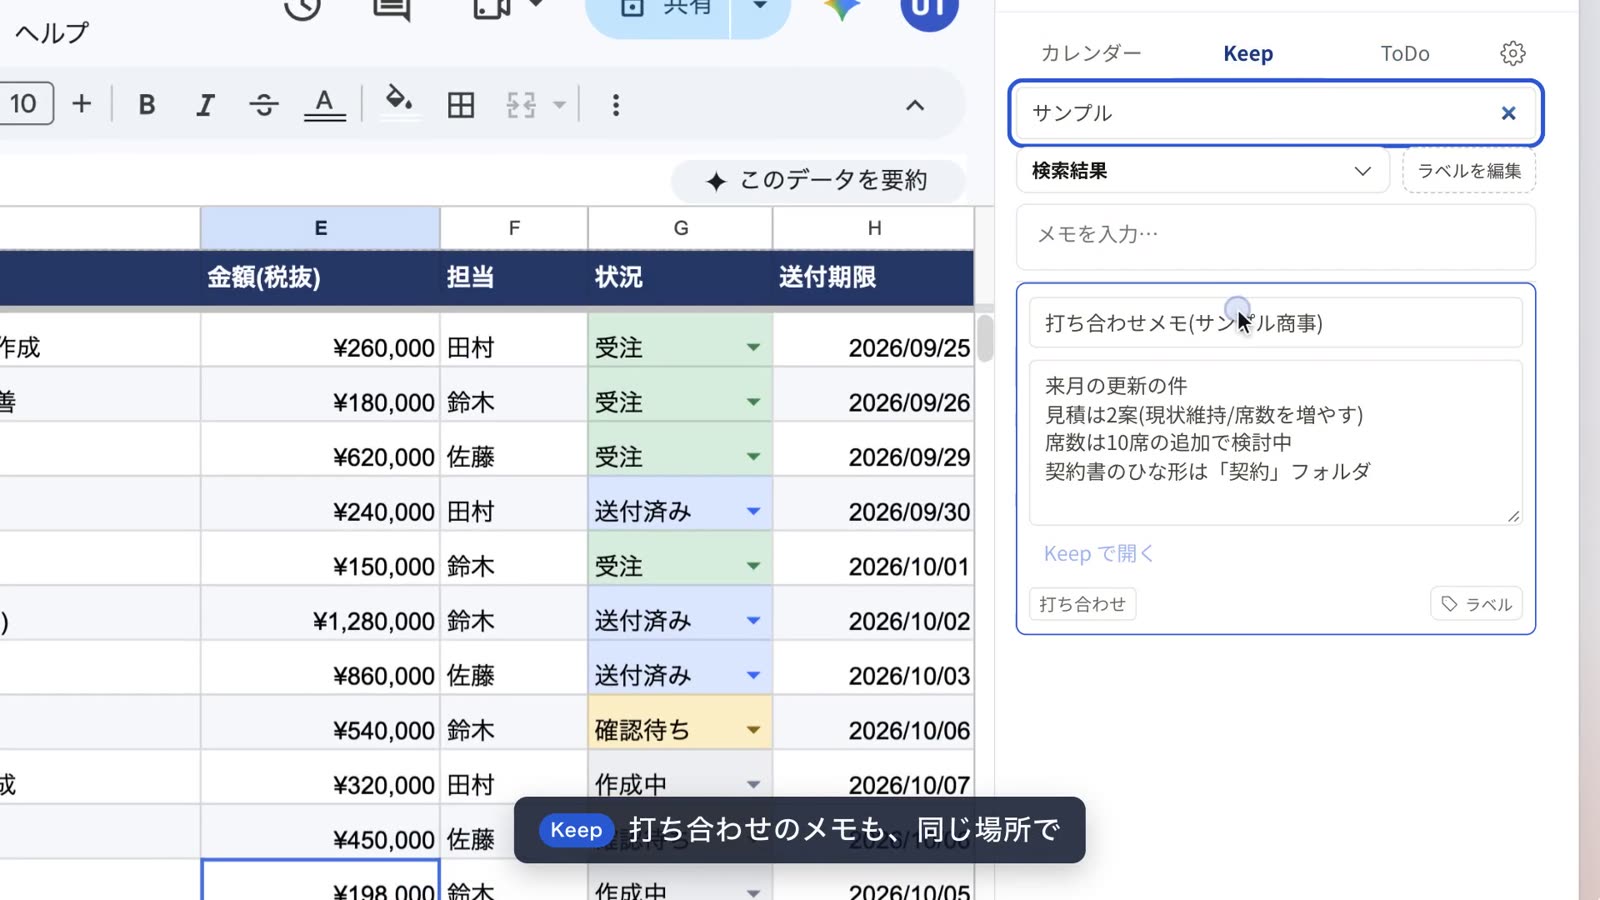This screenshot has width=1600, height=900.
Task: Open the ヘルプ menu
Action: click(x=52, y=33)
